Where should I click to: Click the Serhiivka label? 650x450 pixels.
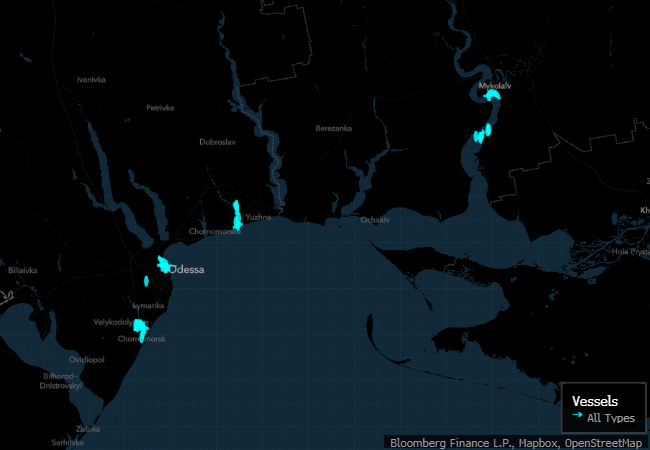[x=68, y=443]
